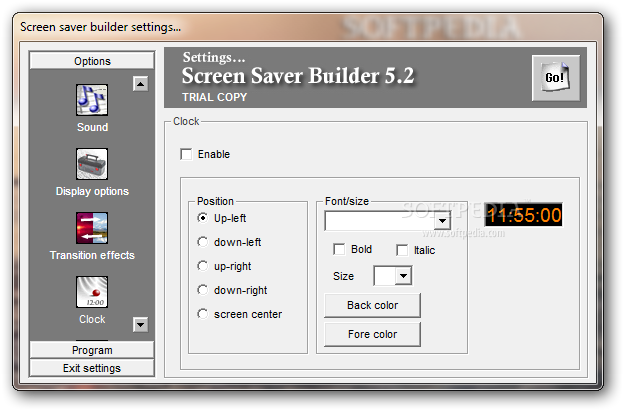Image resolution: width=624 pixels, height=411 pixels.
Task: Select down-right position radio button
Action: pyautogui.click(x=203, y=290)
